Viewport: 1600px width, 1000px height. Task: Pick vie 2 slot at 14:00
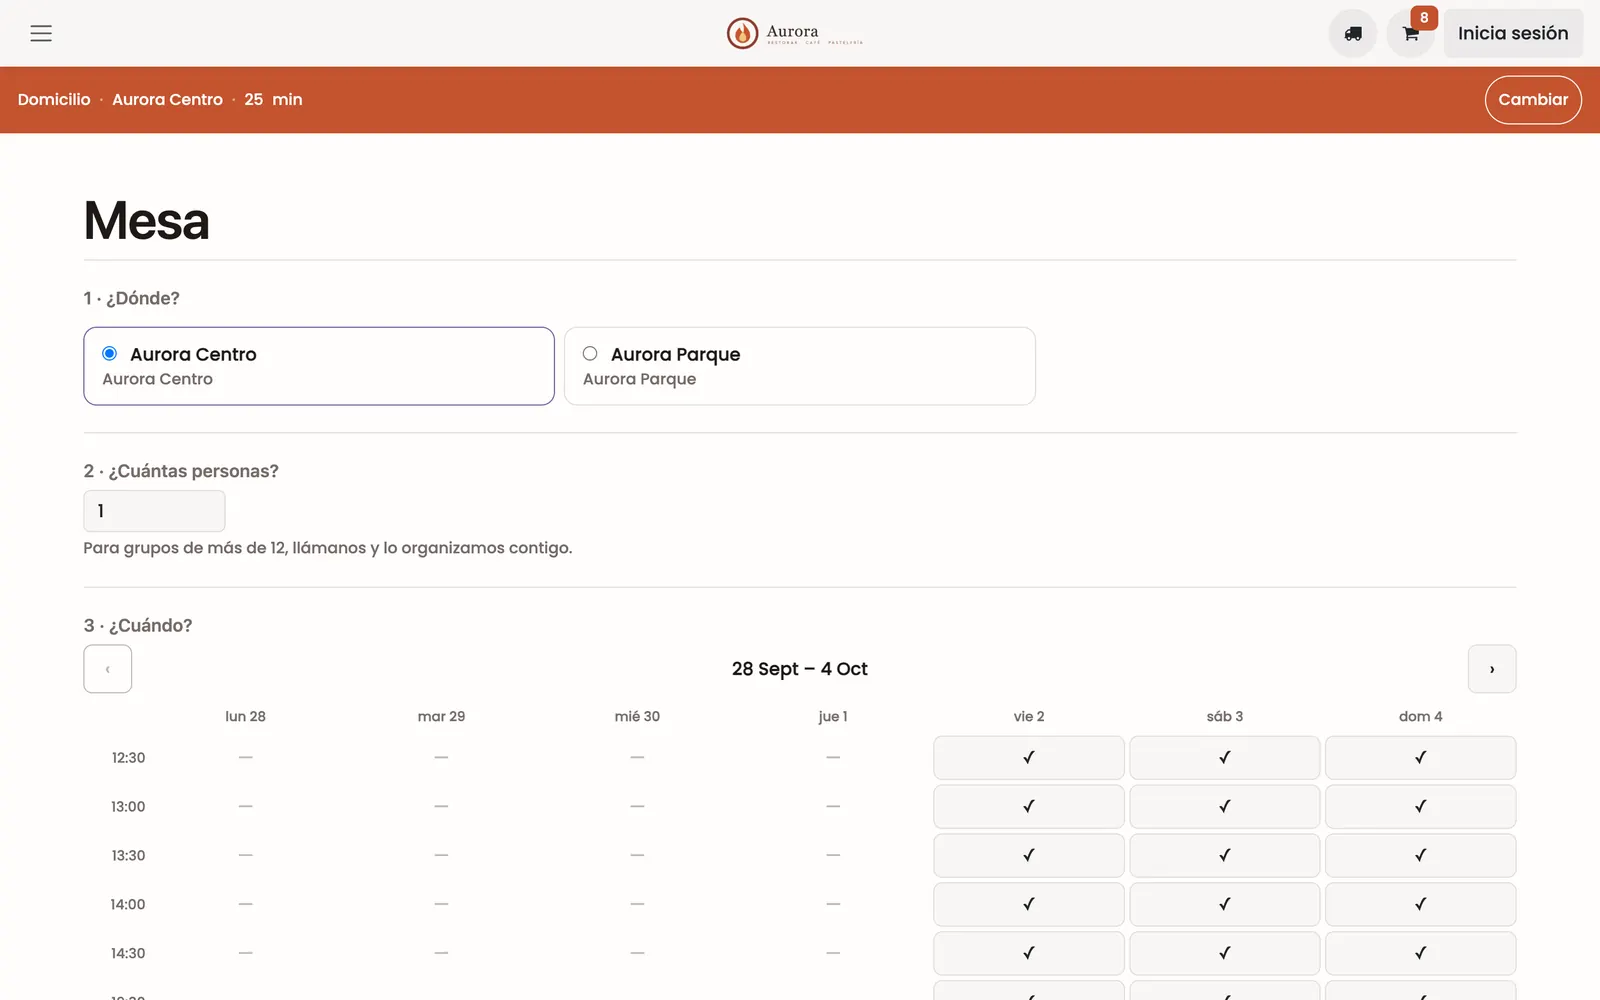point(1029,905)
